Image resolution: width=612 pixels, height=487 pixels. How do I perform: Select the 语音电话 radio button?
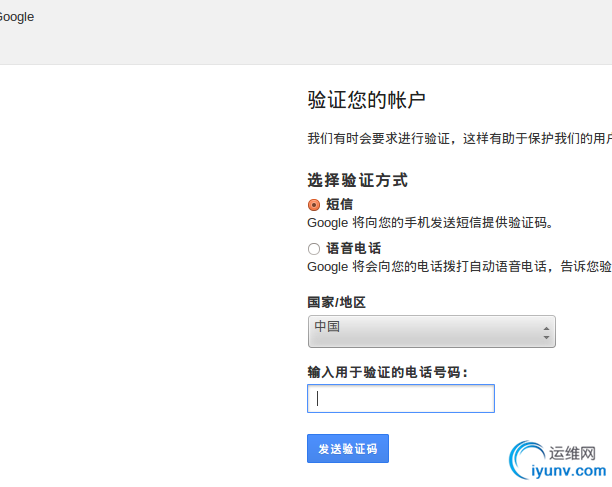click(314, 249)
